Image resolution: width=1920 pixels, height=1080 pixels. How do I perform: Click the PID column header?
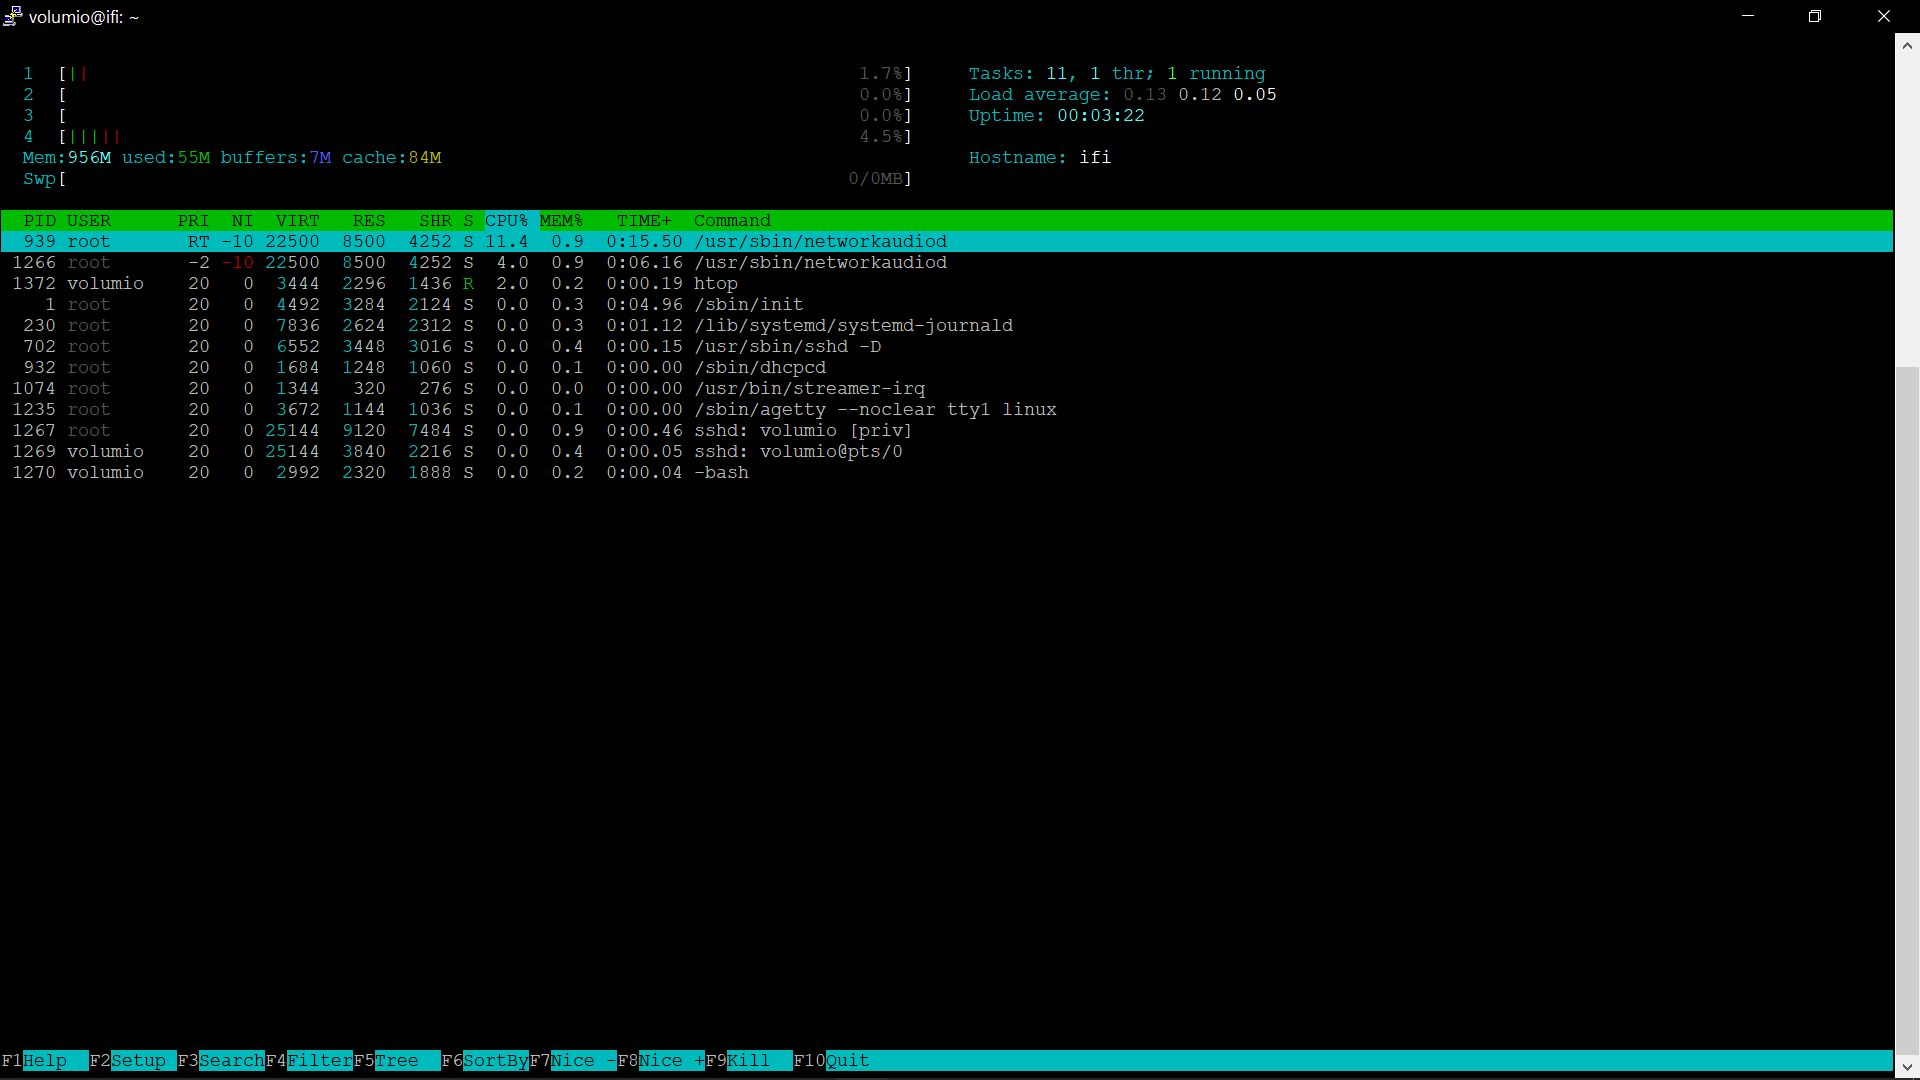(40, 220)
